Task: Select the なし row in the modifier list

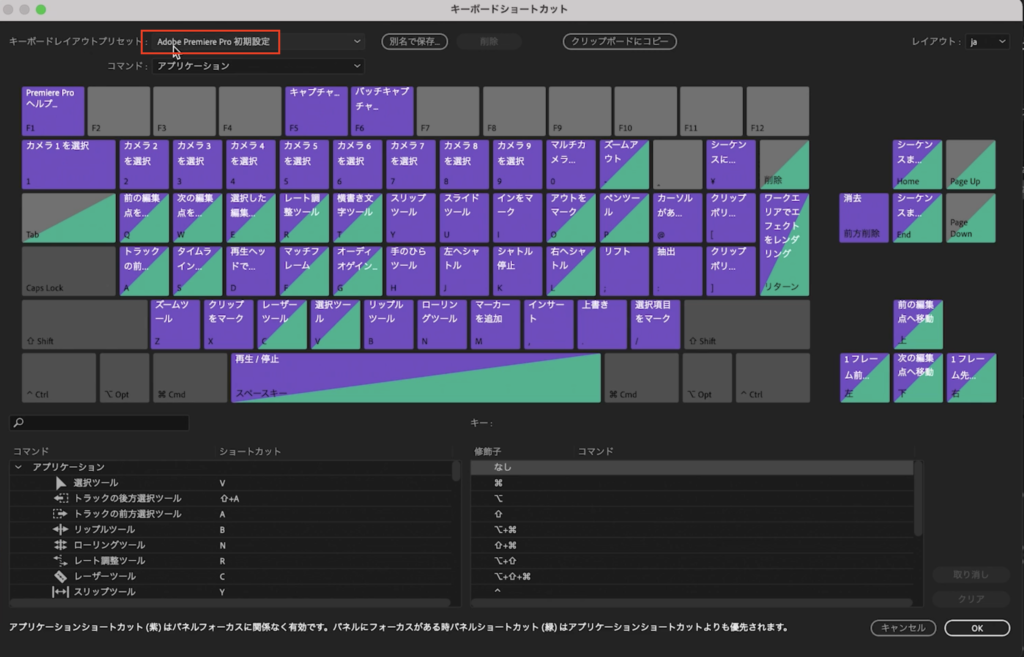Action: pyautogui.click(x=692, y=467)
